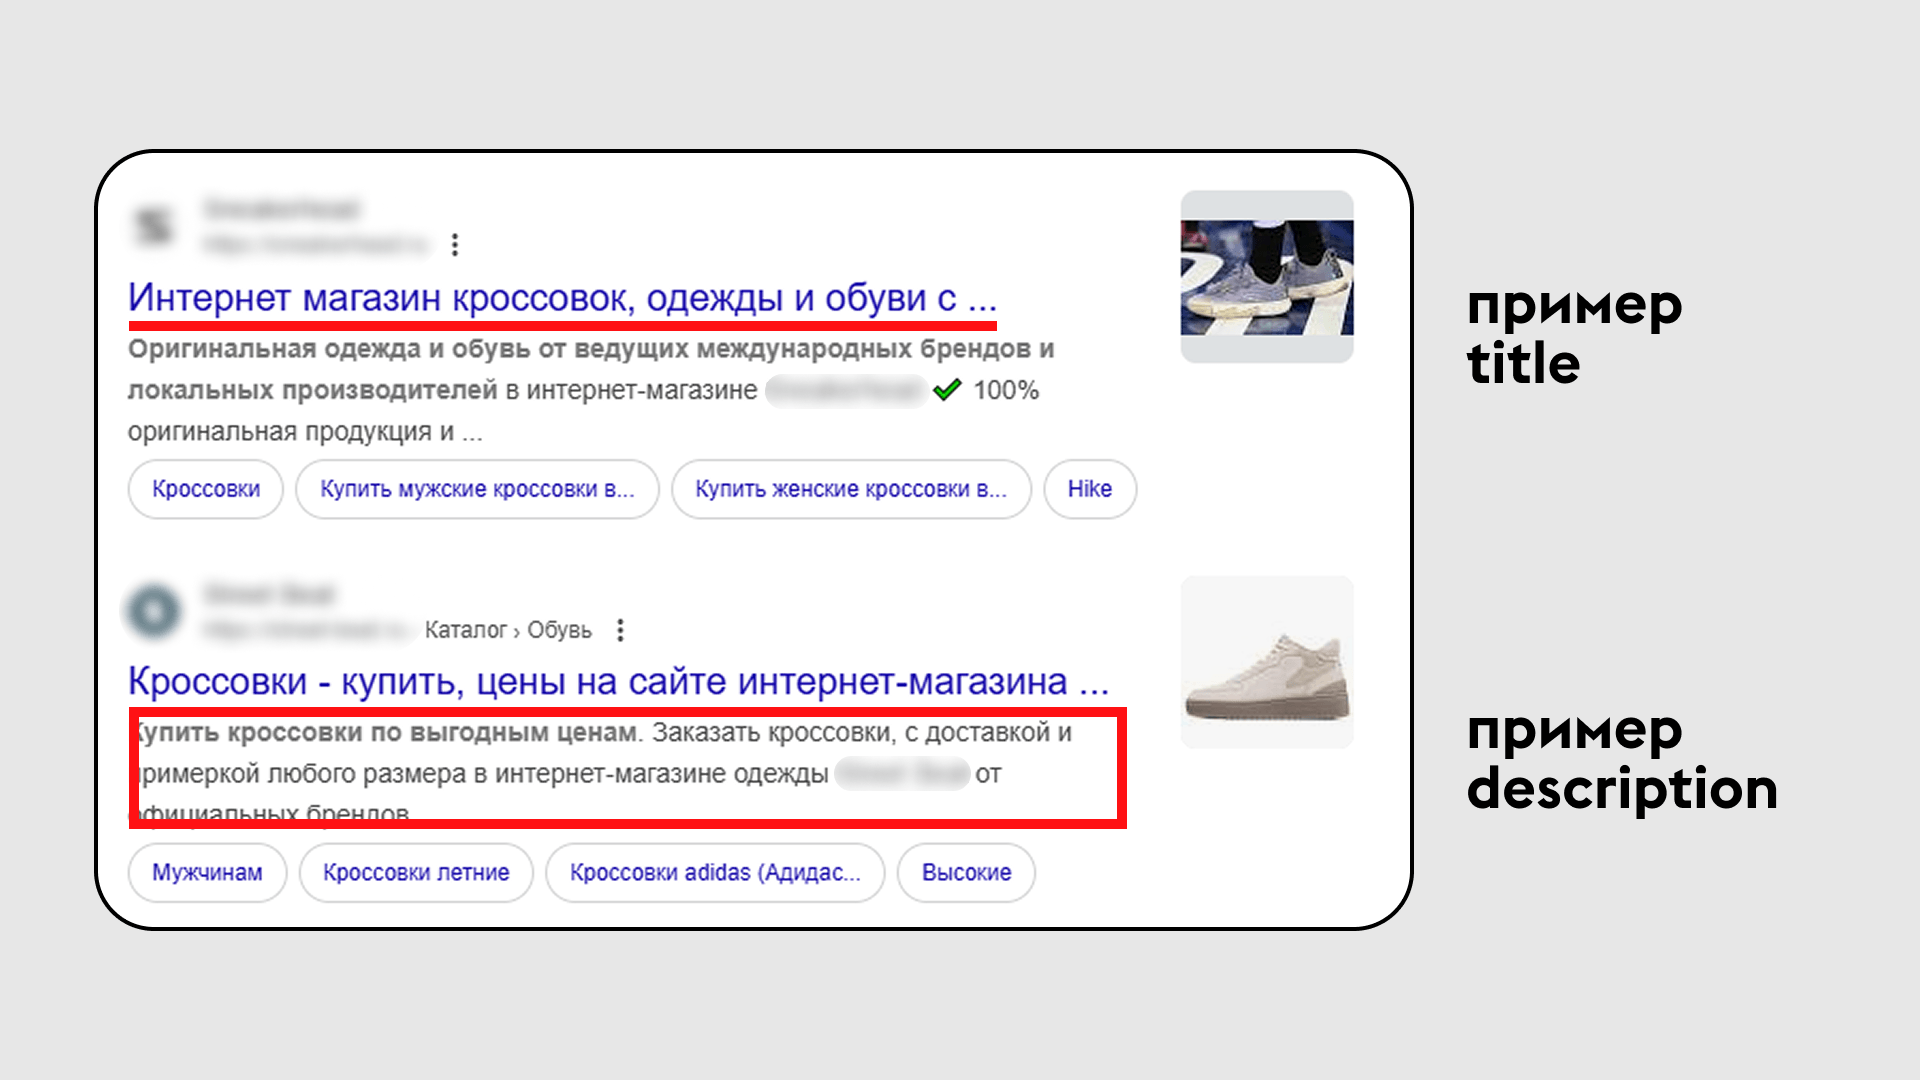Open the 'Кроссовки - купить, цены' result title
This screenshot has width=1920, height=1080.
(x=618, y=682)
